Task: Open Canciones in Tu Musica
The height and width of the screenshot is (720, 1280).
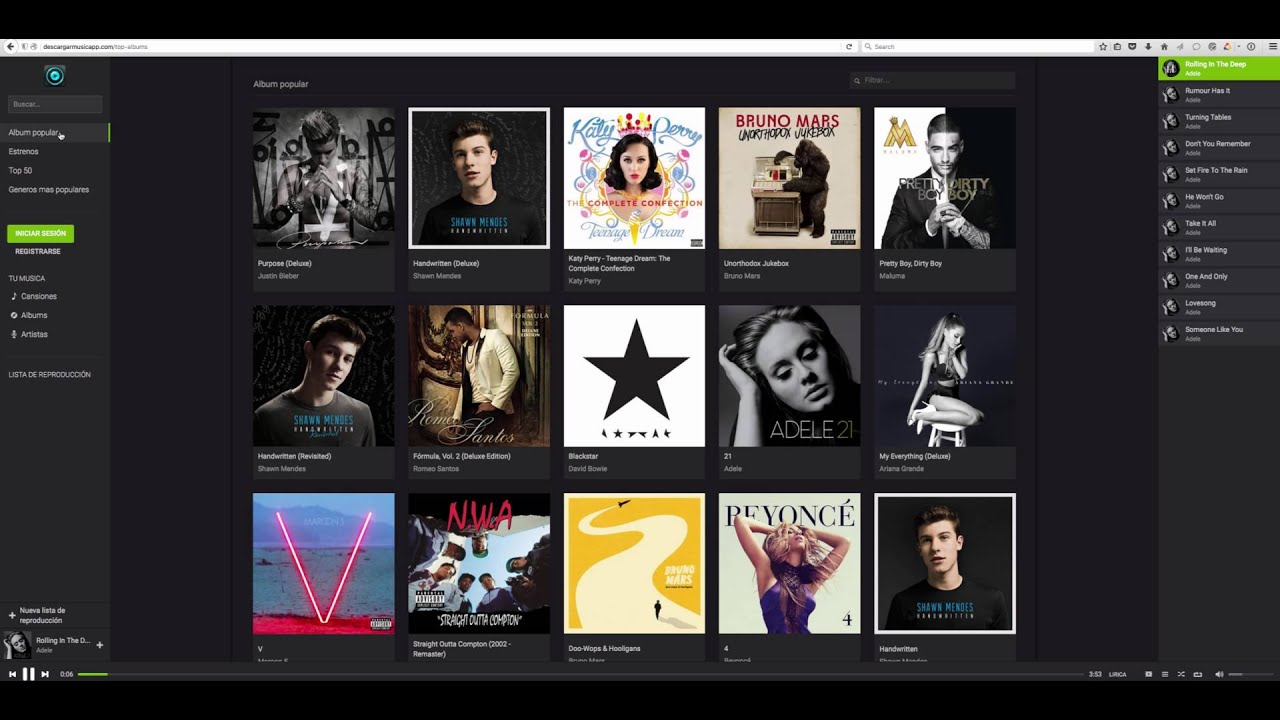Action: coord(38,296)
